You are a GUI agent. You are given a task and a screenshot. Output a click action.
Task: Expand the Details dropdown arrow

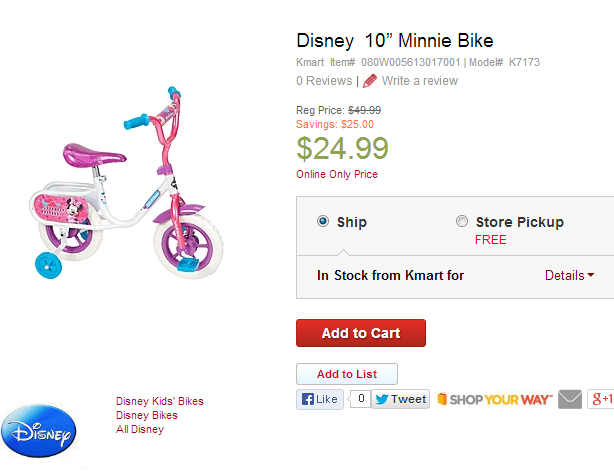591,276
